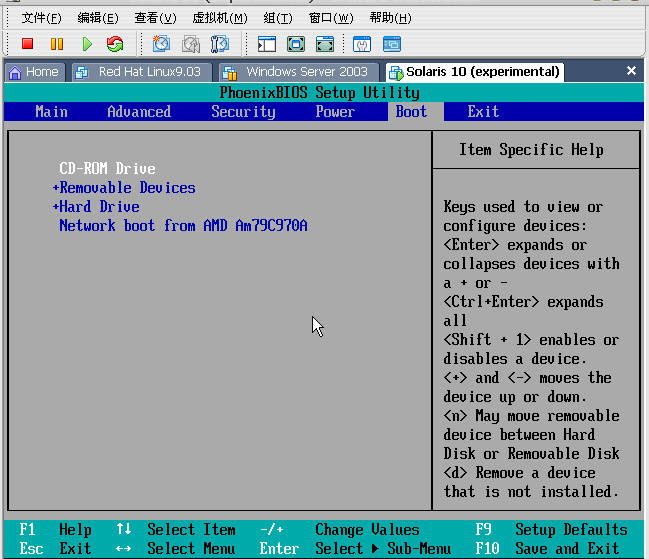
Task: Click the Select Item footer label
Action: [x=191, y=530]
